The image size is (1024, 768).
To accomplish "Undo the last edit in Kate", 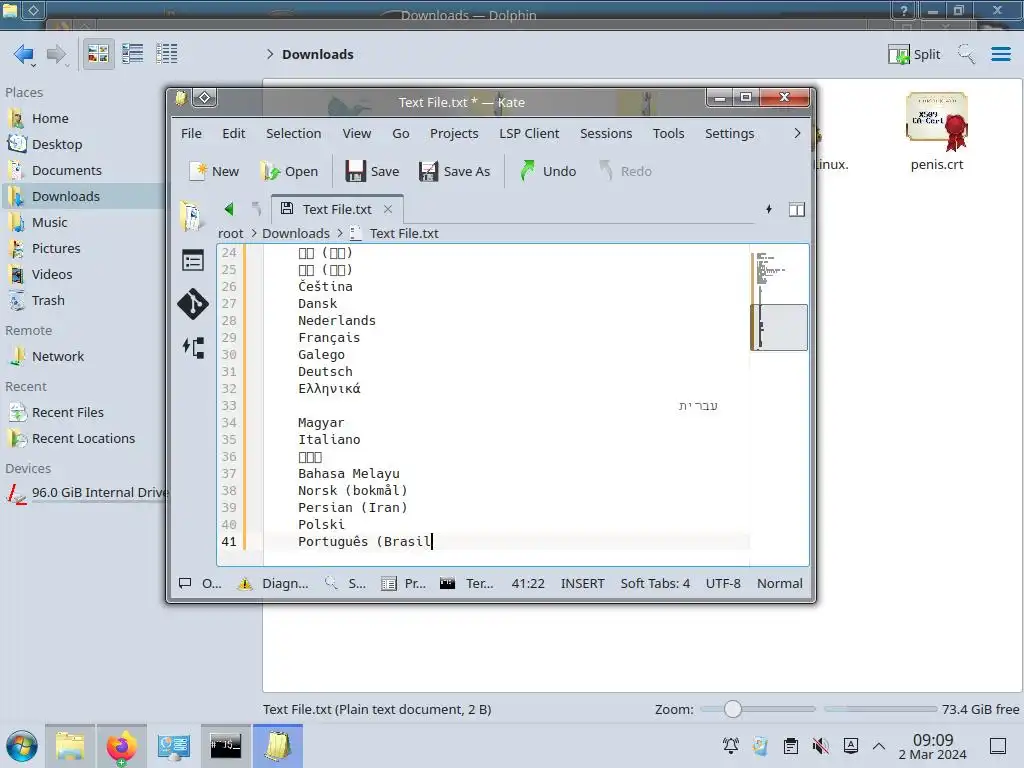I will point(548,171).
